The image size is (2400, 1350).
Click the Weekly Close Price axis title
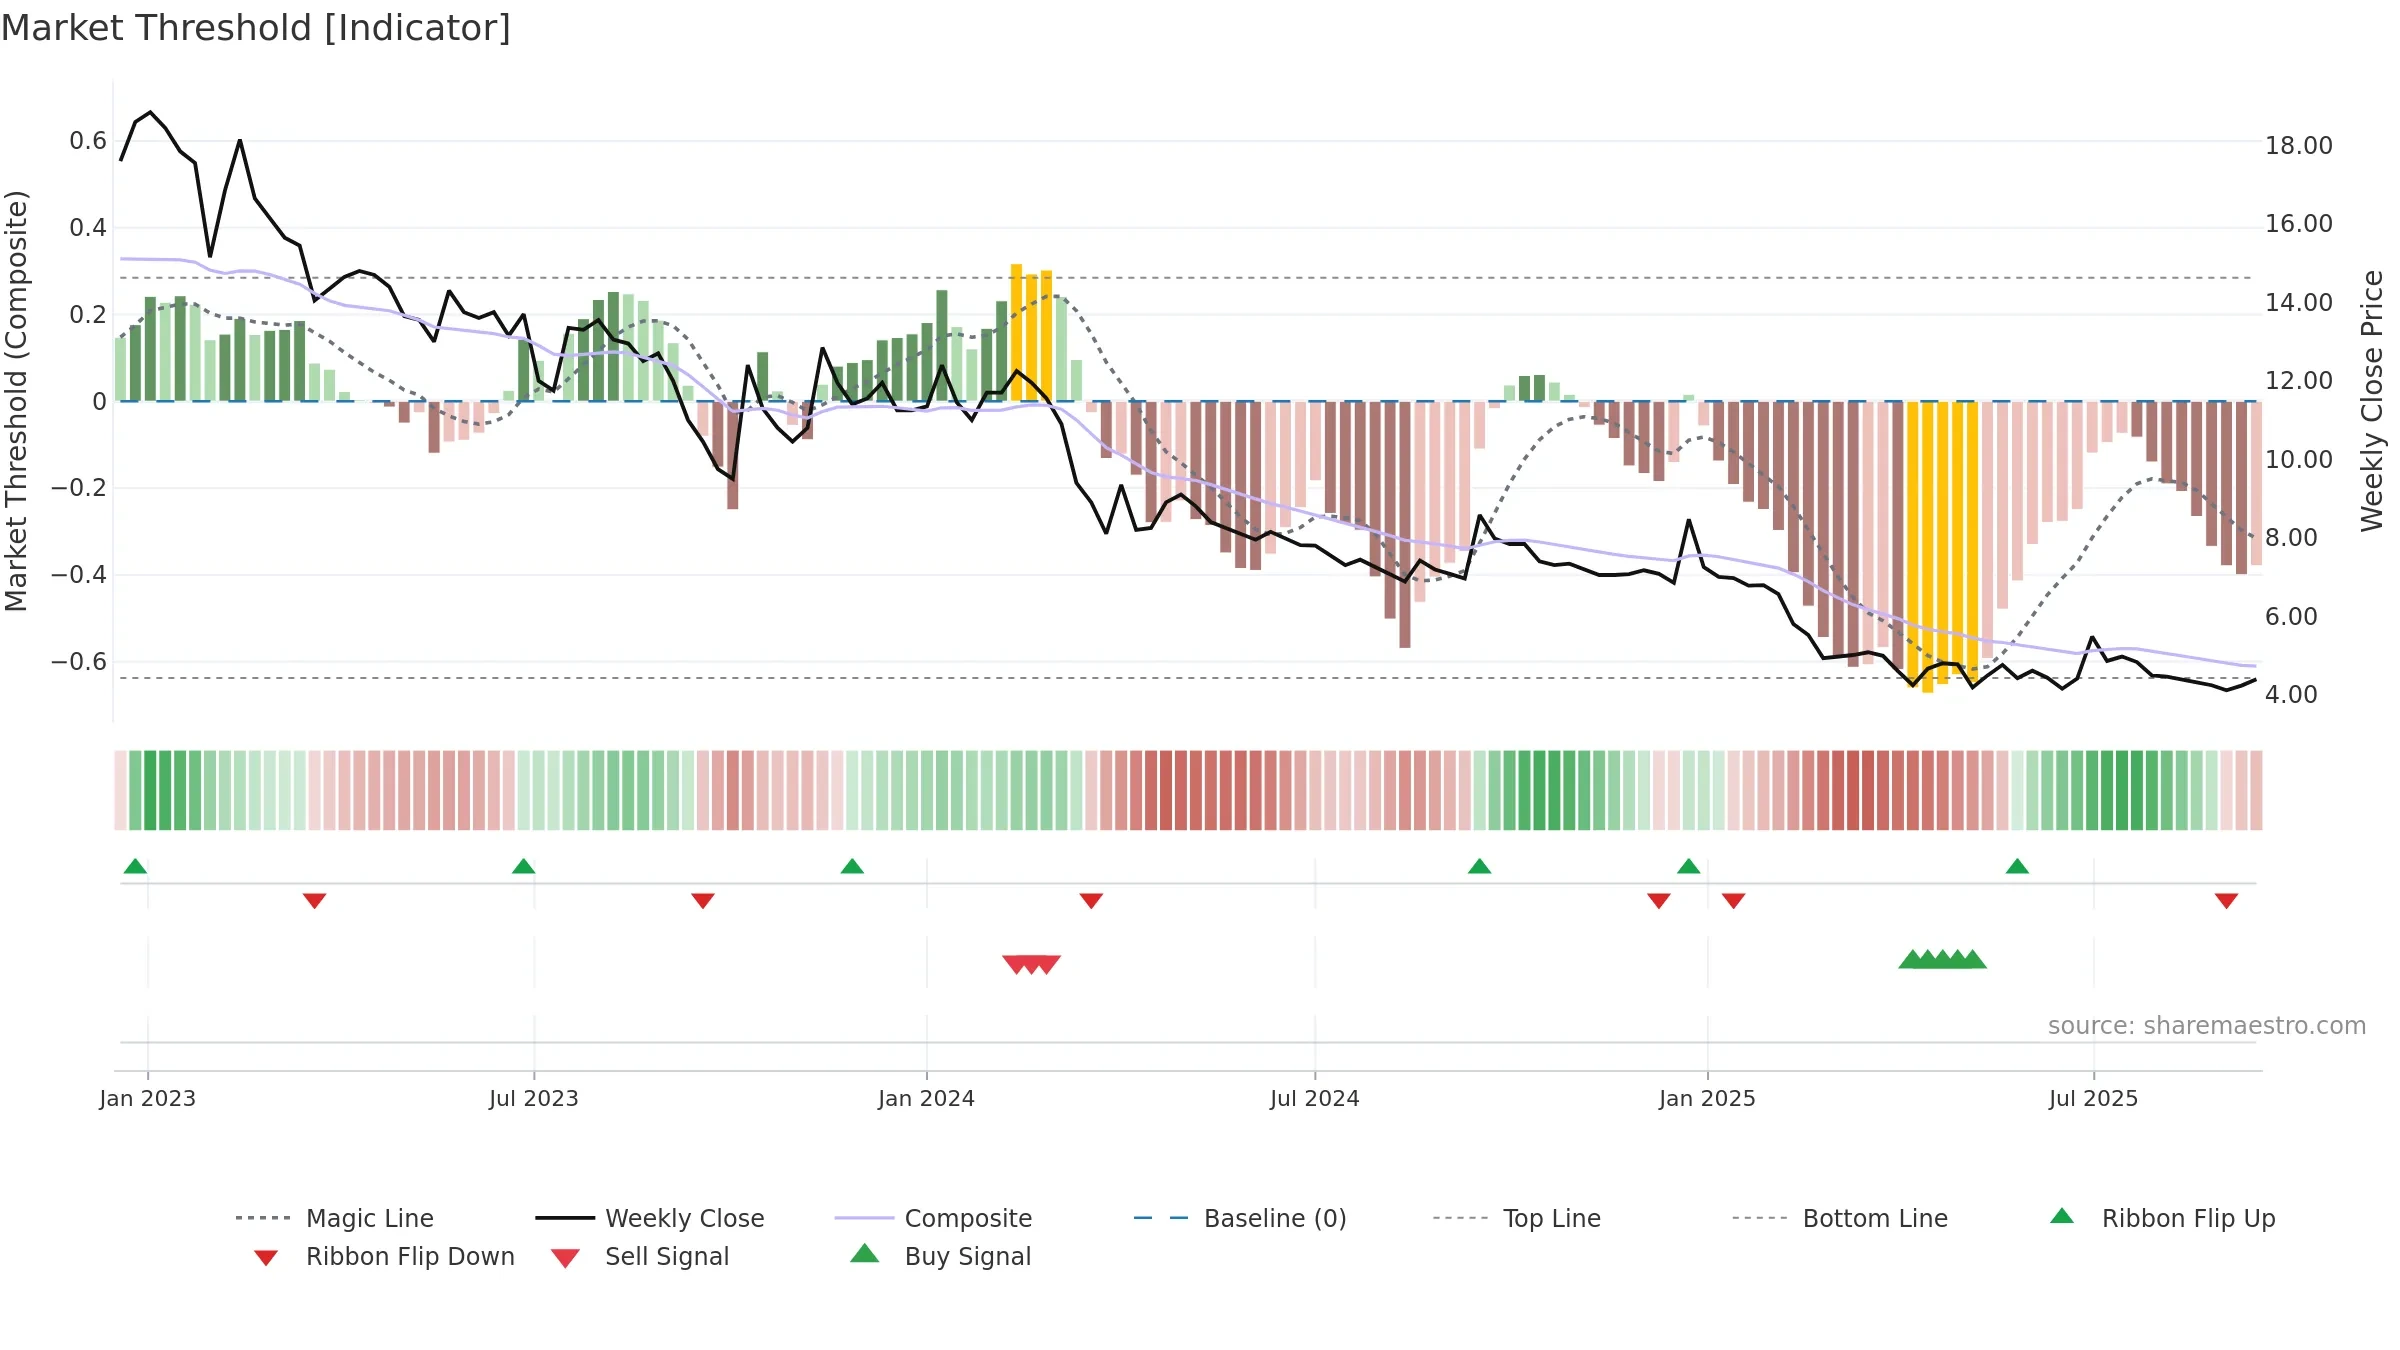[2372, 400]
